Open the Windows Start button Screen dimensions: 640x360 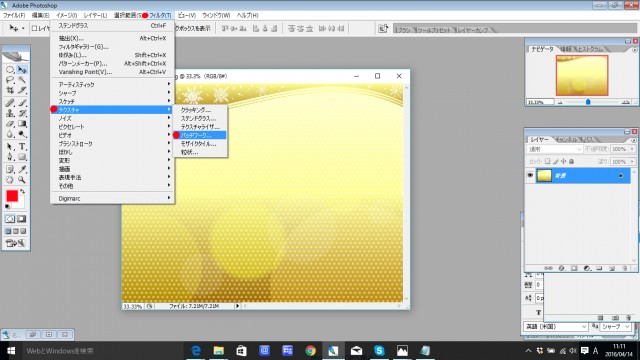pyautogui.click(x=11, y=351)
